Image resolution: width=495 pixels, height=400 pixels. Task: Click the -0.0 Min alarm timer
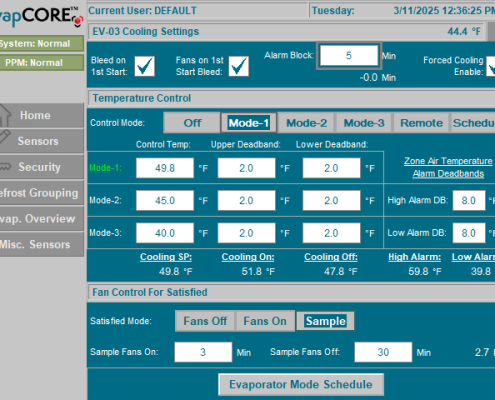378,78
